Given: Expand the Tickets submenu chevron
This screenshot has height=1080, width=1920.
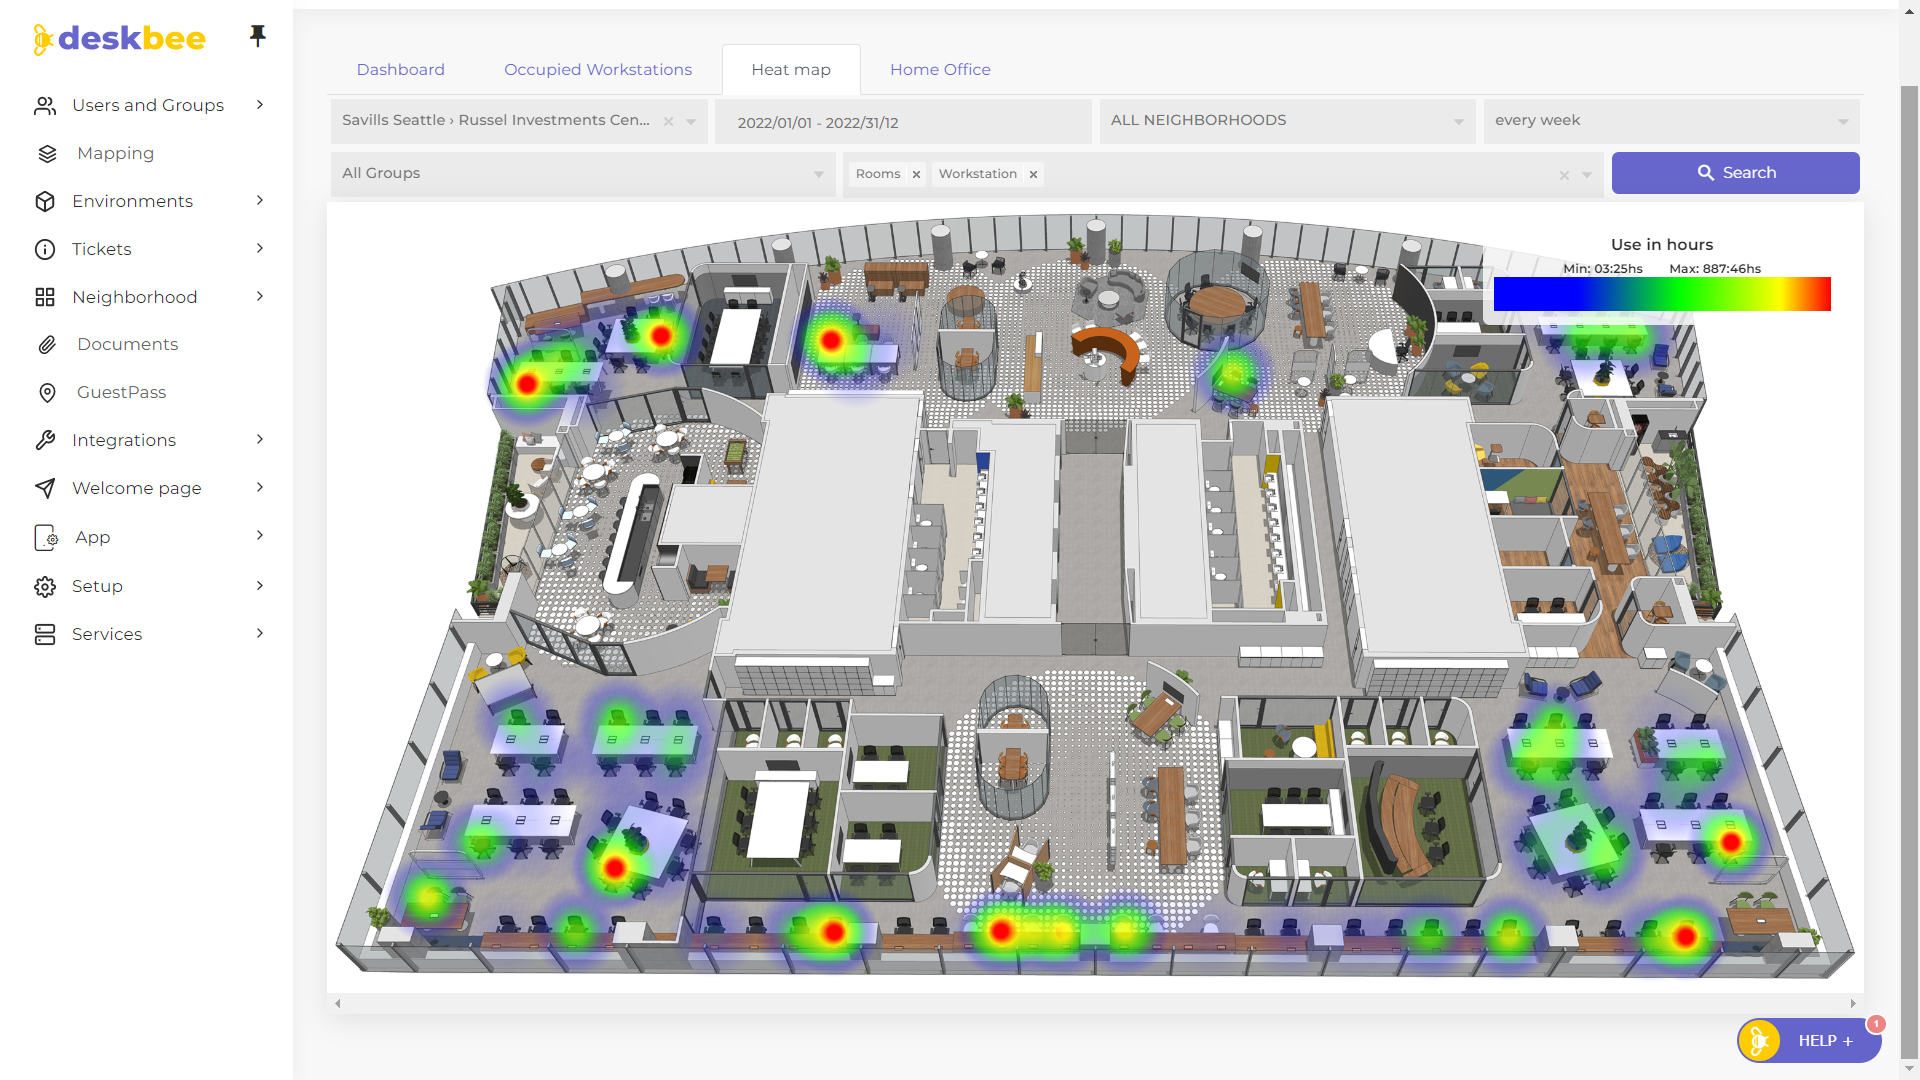Looking at the screenshot, I should pos(260,248).
